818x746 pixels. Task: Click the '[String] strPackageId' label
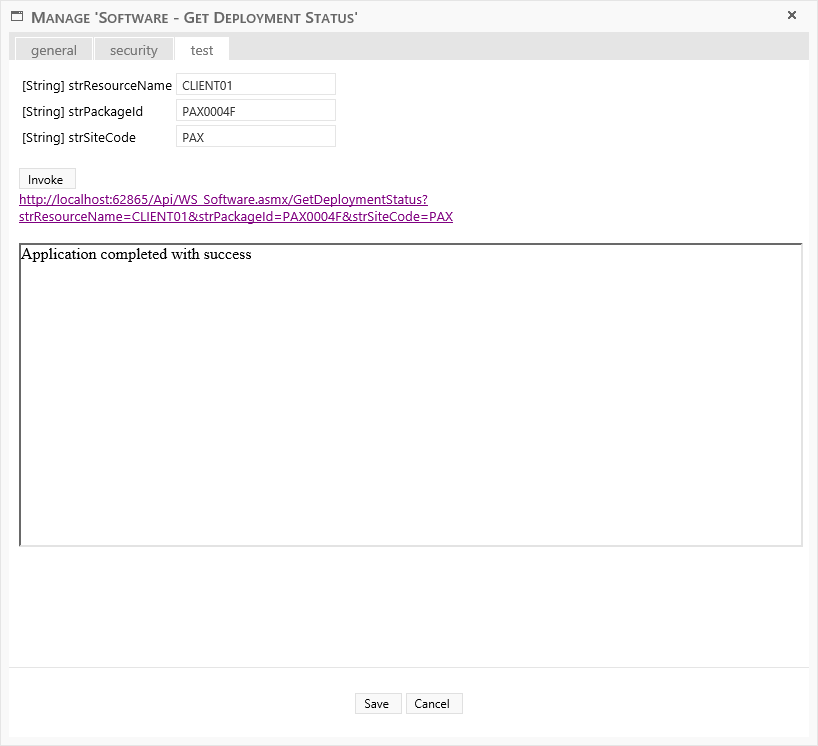coord(82,112)
